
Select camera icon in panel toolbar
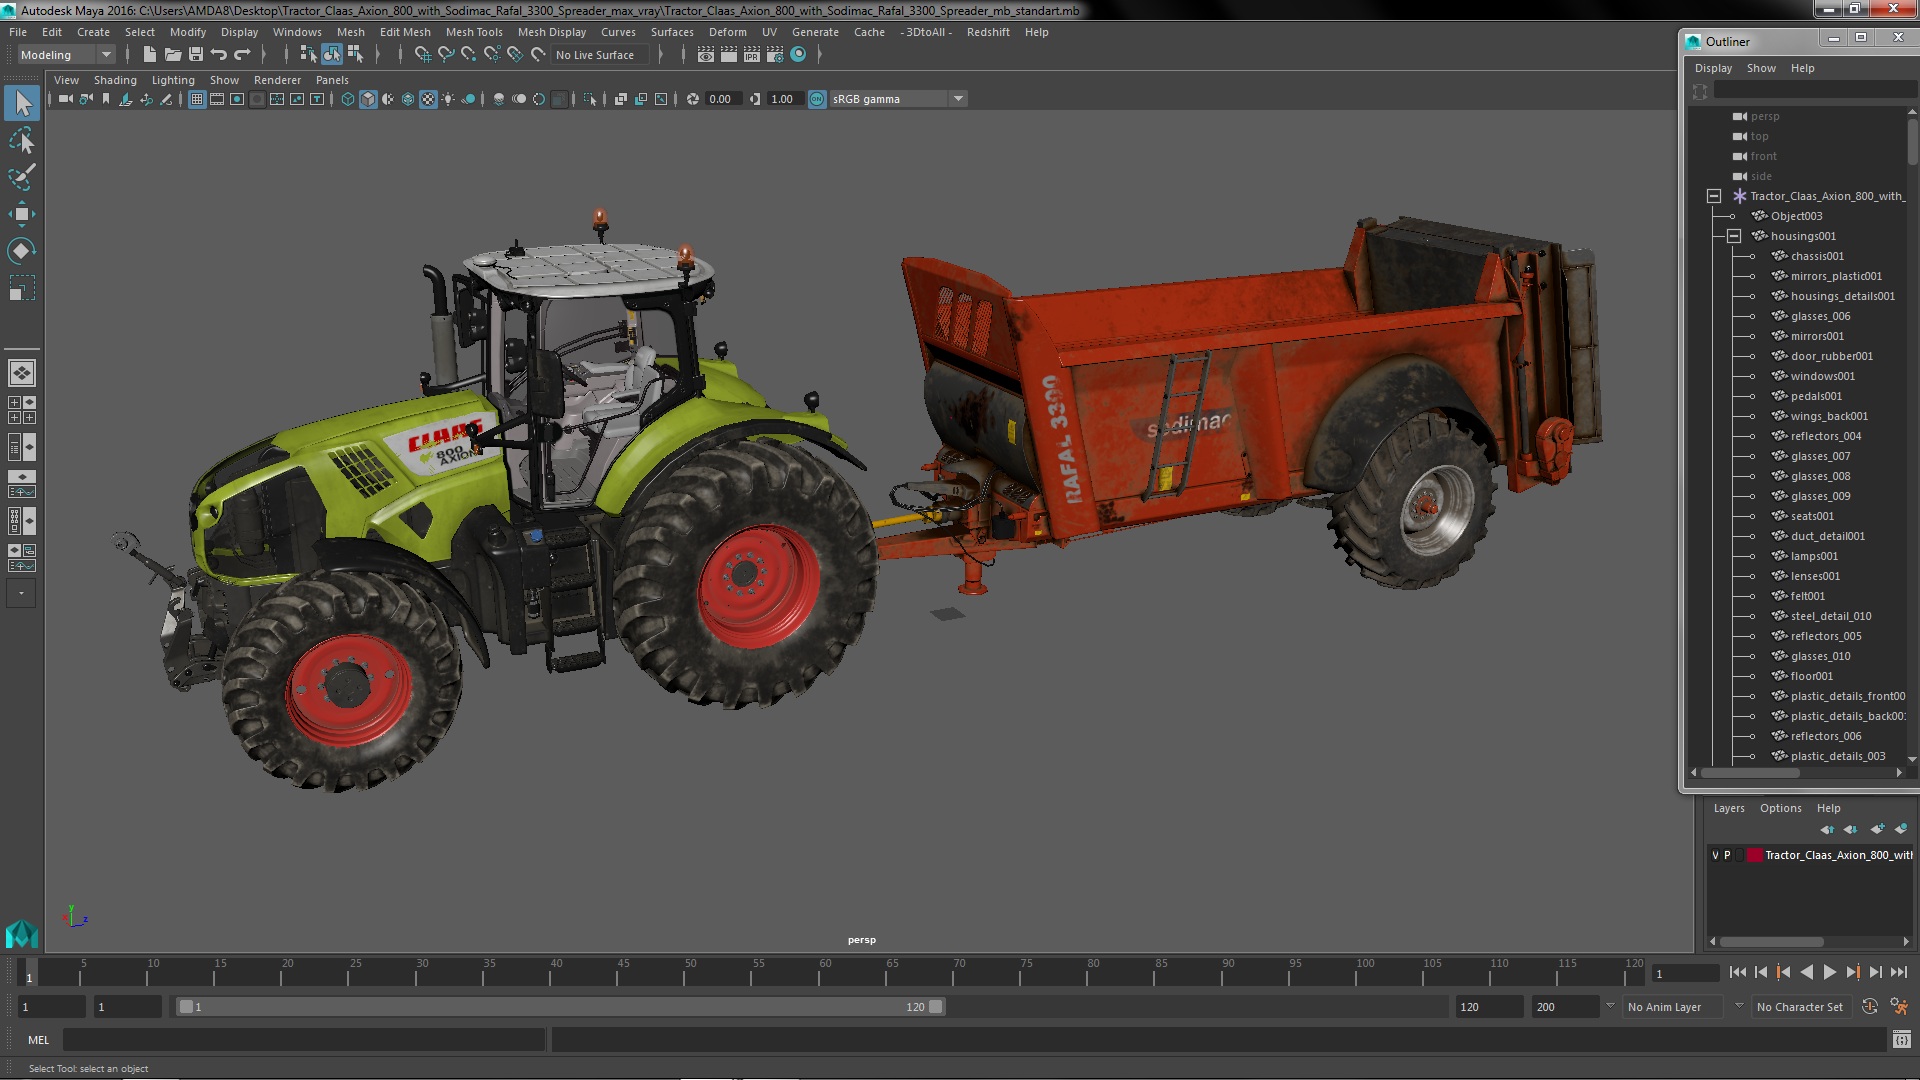coord(66,99)
